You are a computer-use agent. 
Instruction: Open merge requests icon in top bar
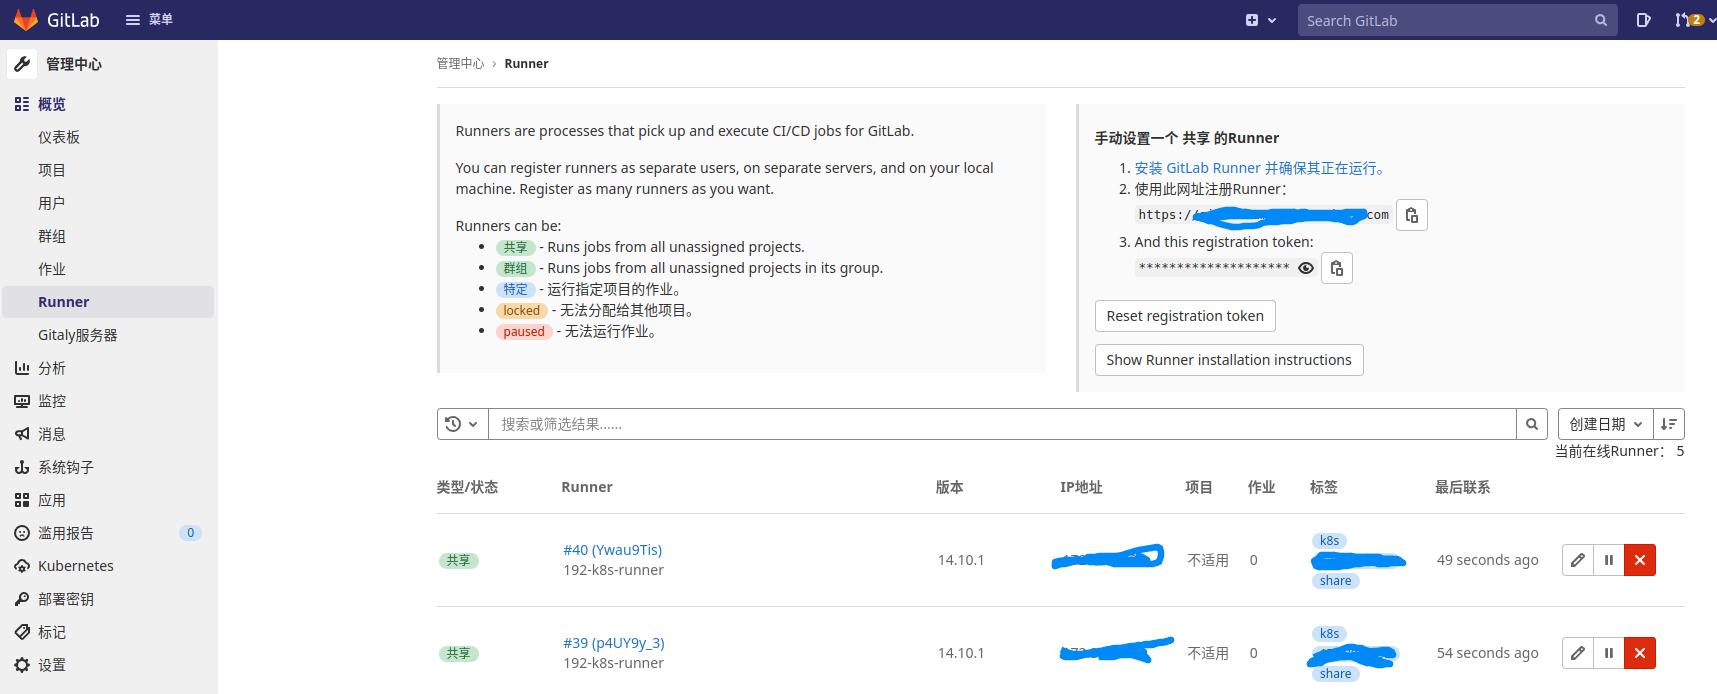pos(1684,20)
